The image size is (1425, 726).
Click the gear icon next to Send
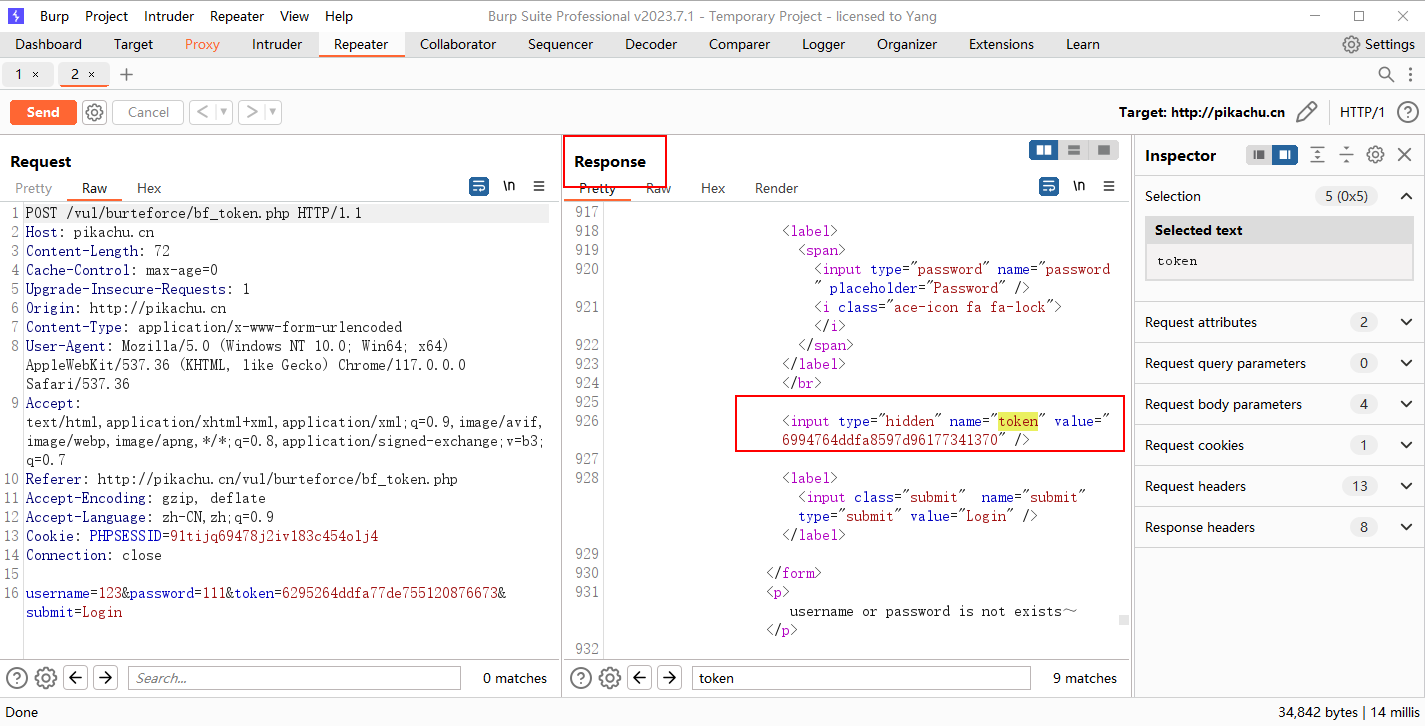(x=94, y=113)
